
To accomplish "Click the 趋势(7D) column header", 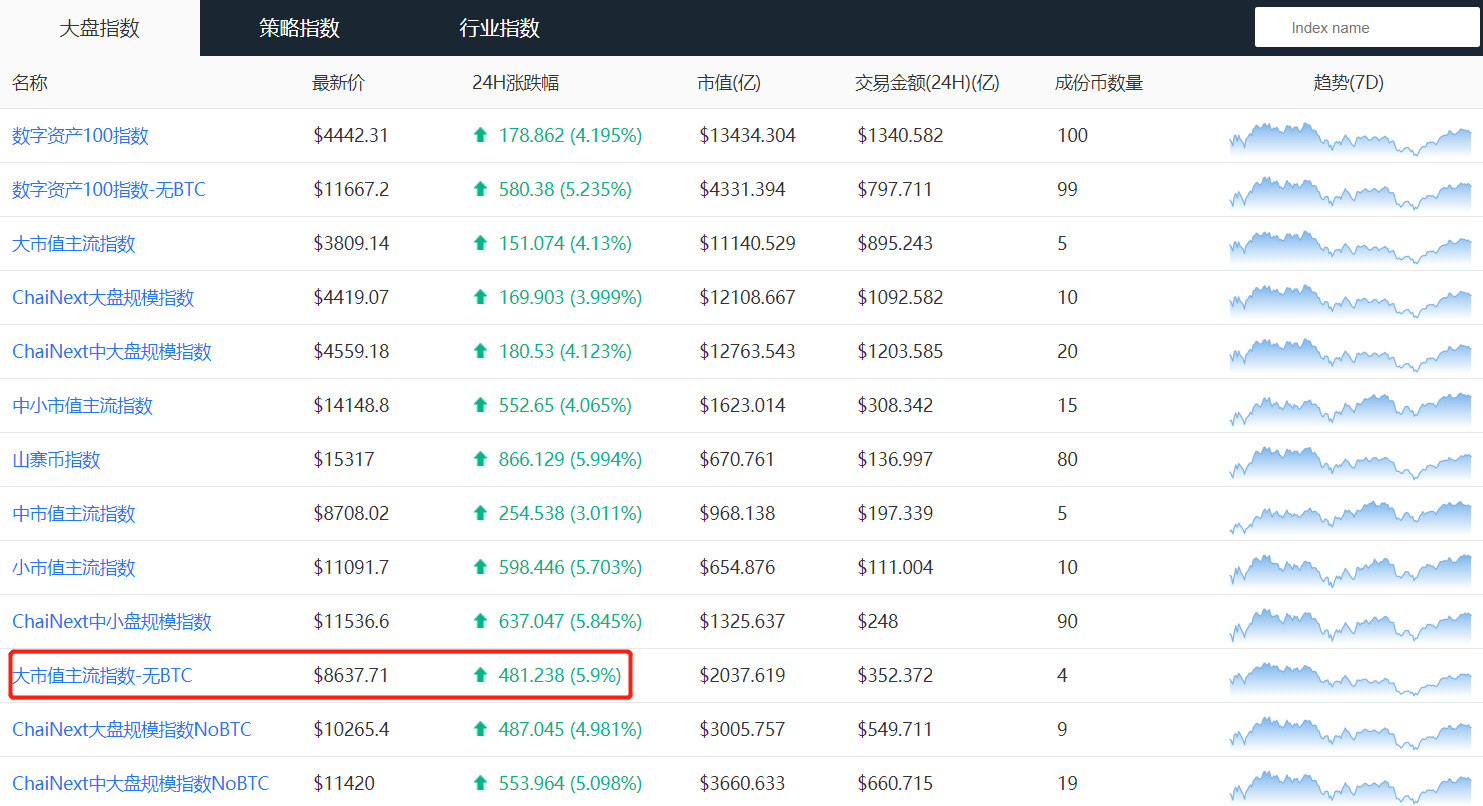I will pyautogui.click(x=1349, y=83).
